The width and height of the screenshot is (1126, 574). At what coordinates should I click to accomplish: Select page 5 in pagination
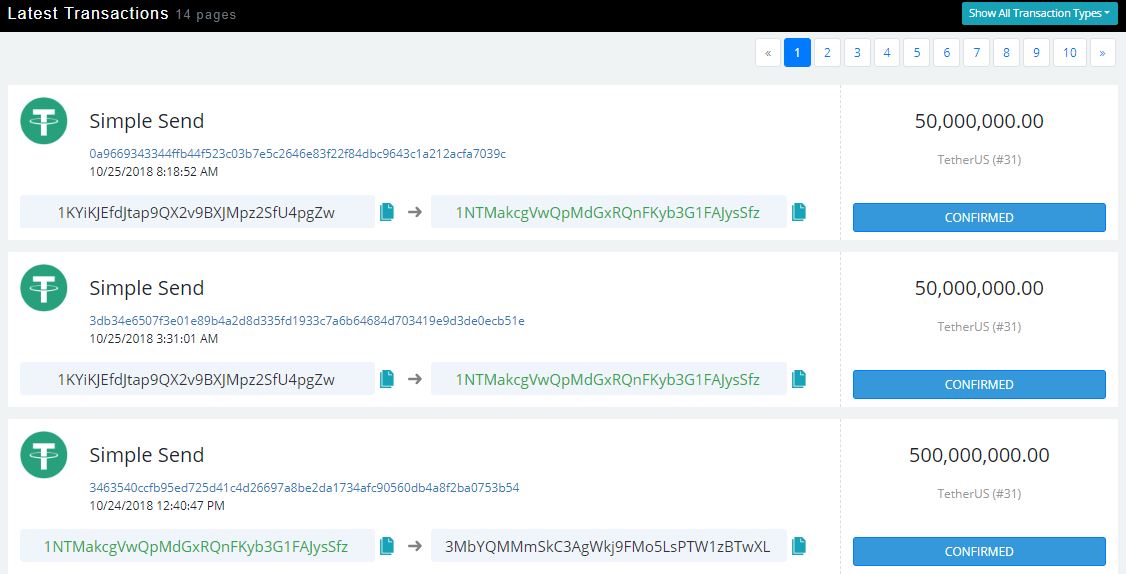917,53
